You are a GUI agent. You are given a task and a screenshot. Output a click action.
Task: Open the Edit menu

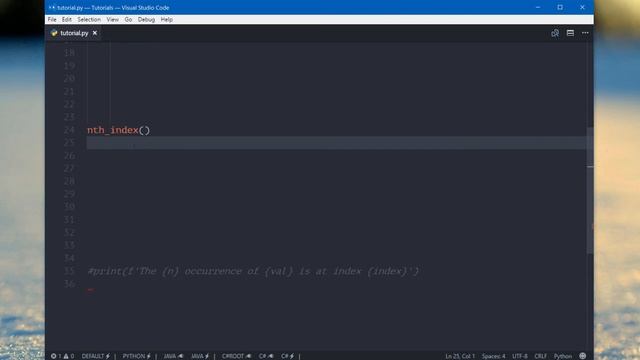coord(67,20)
